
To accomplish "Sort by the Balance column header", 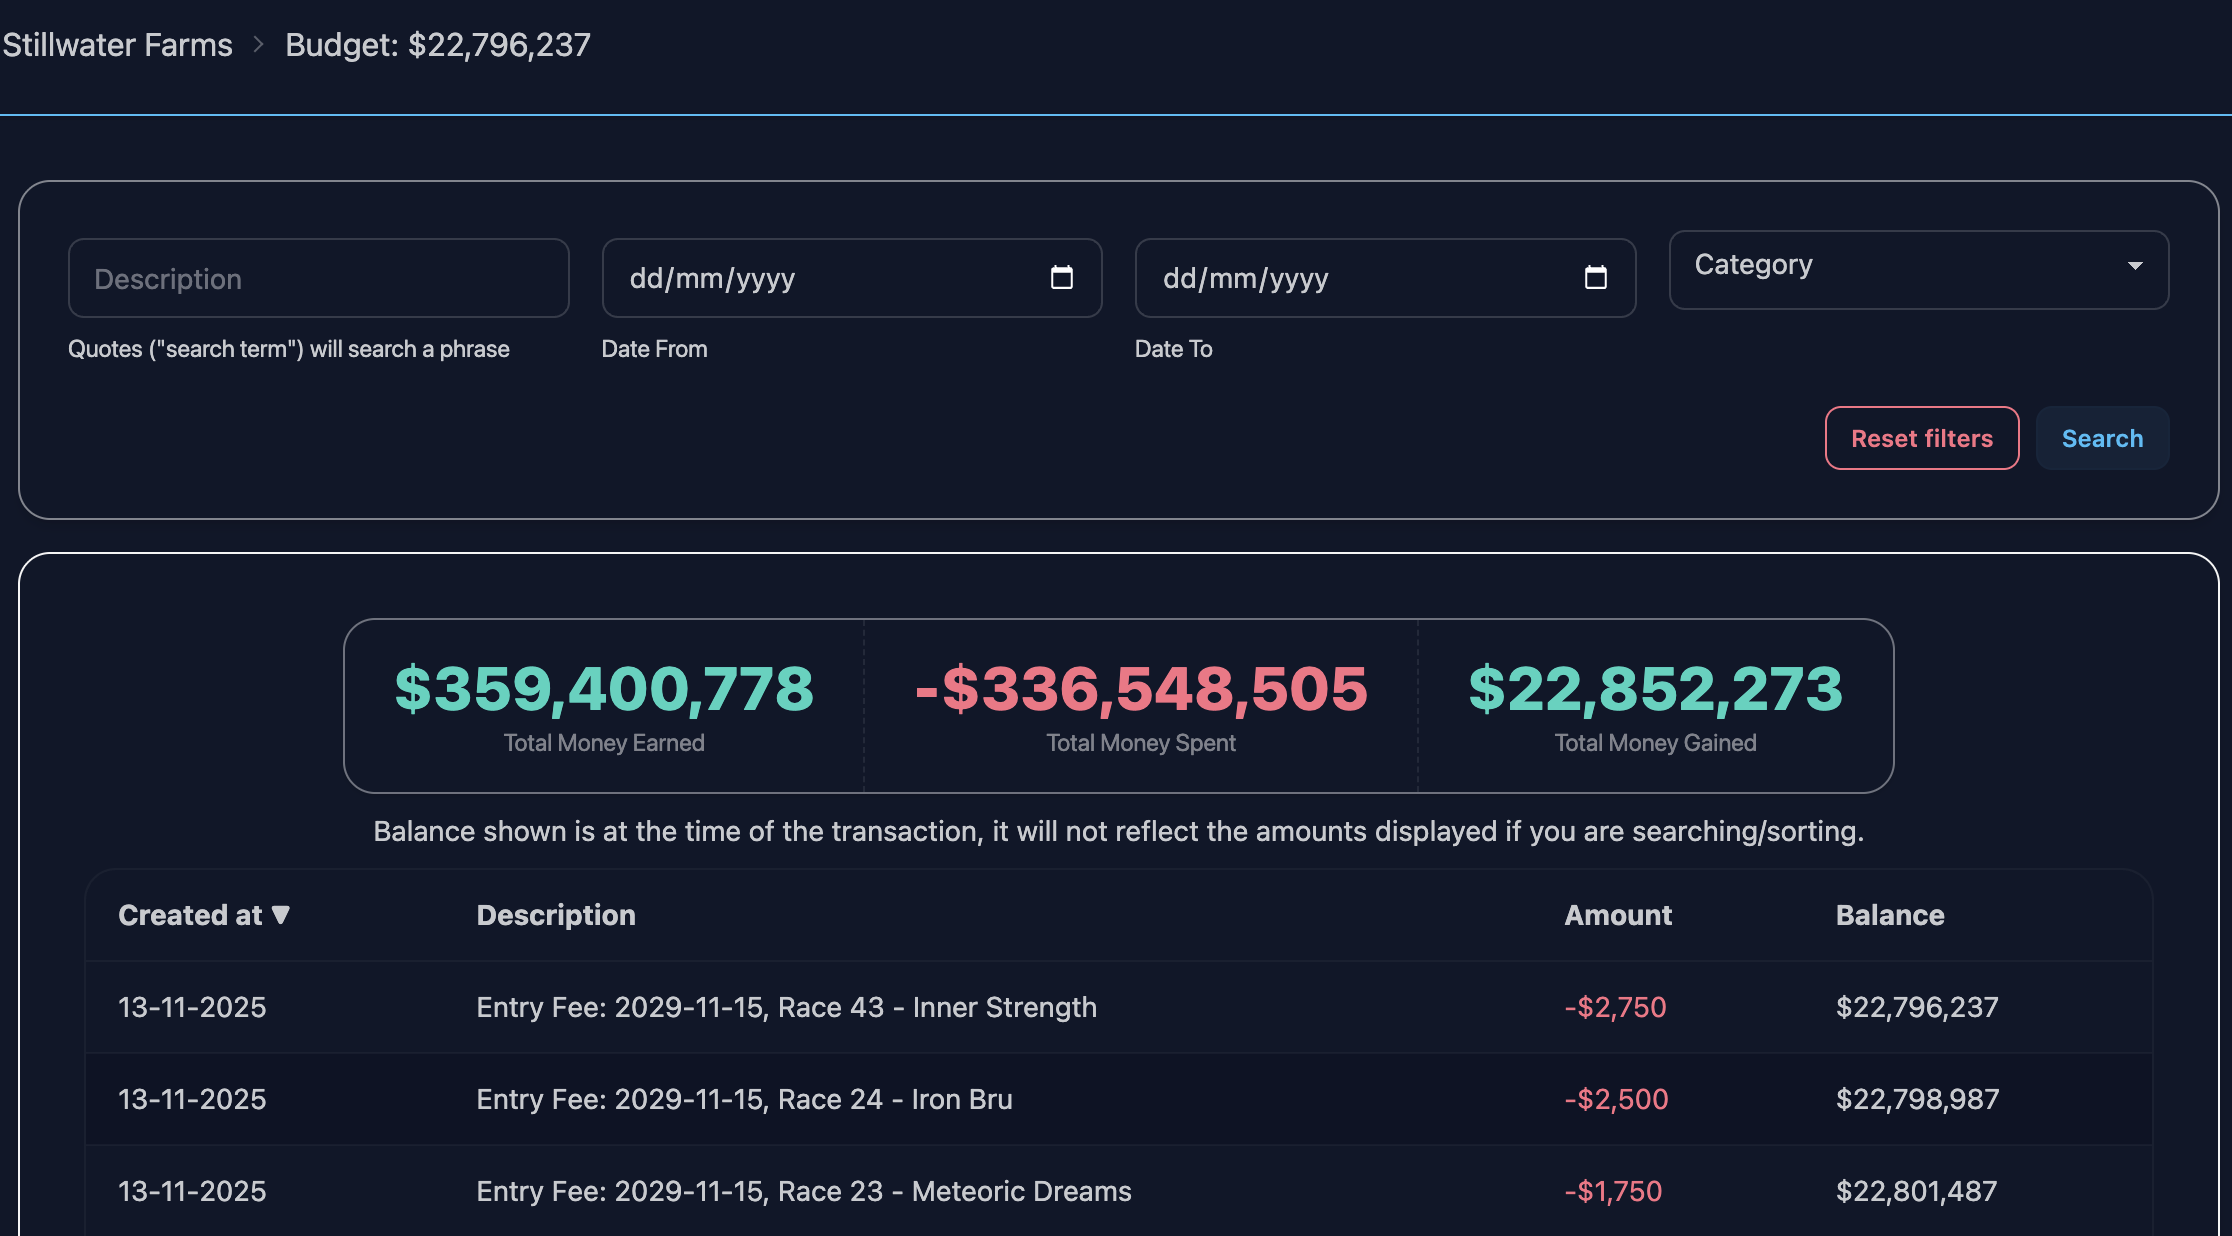I will [x=1889, y=915].
